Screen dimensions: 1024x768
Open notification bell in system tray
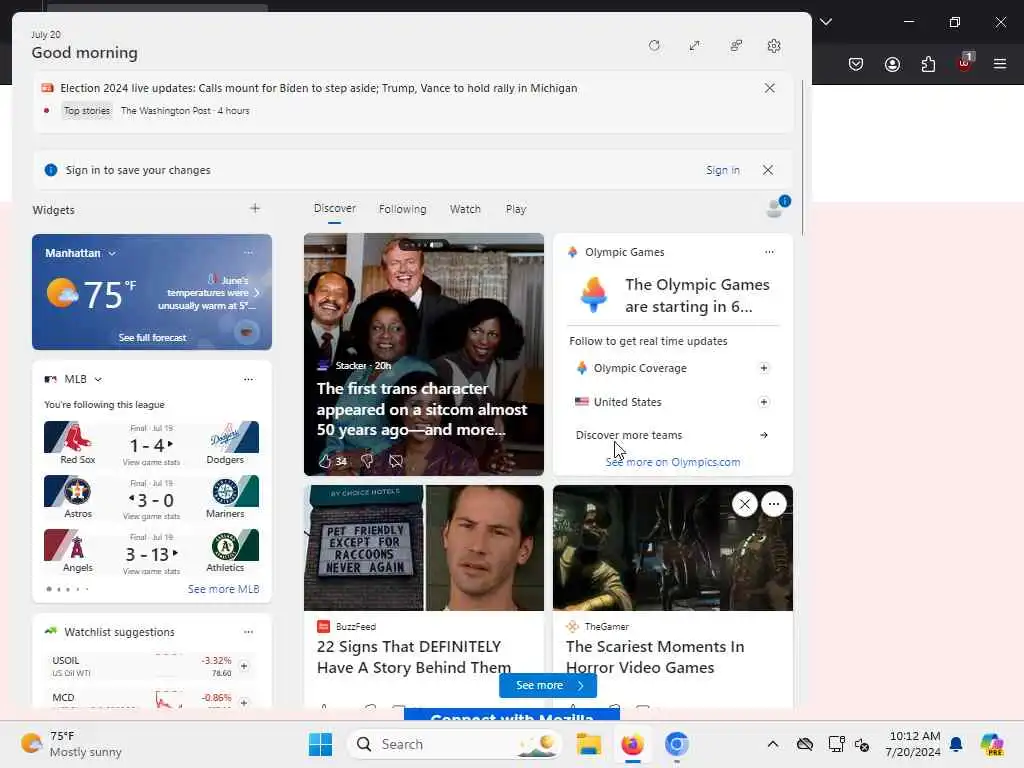(x=956, y=744)
